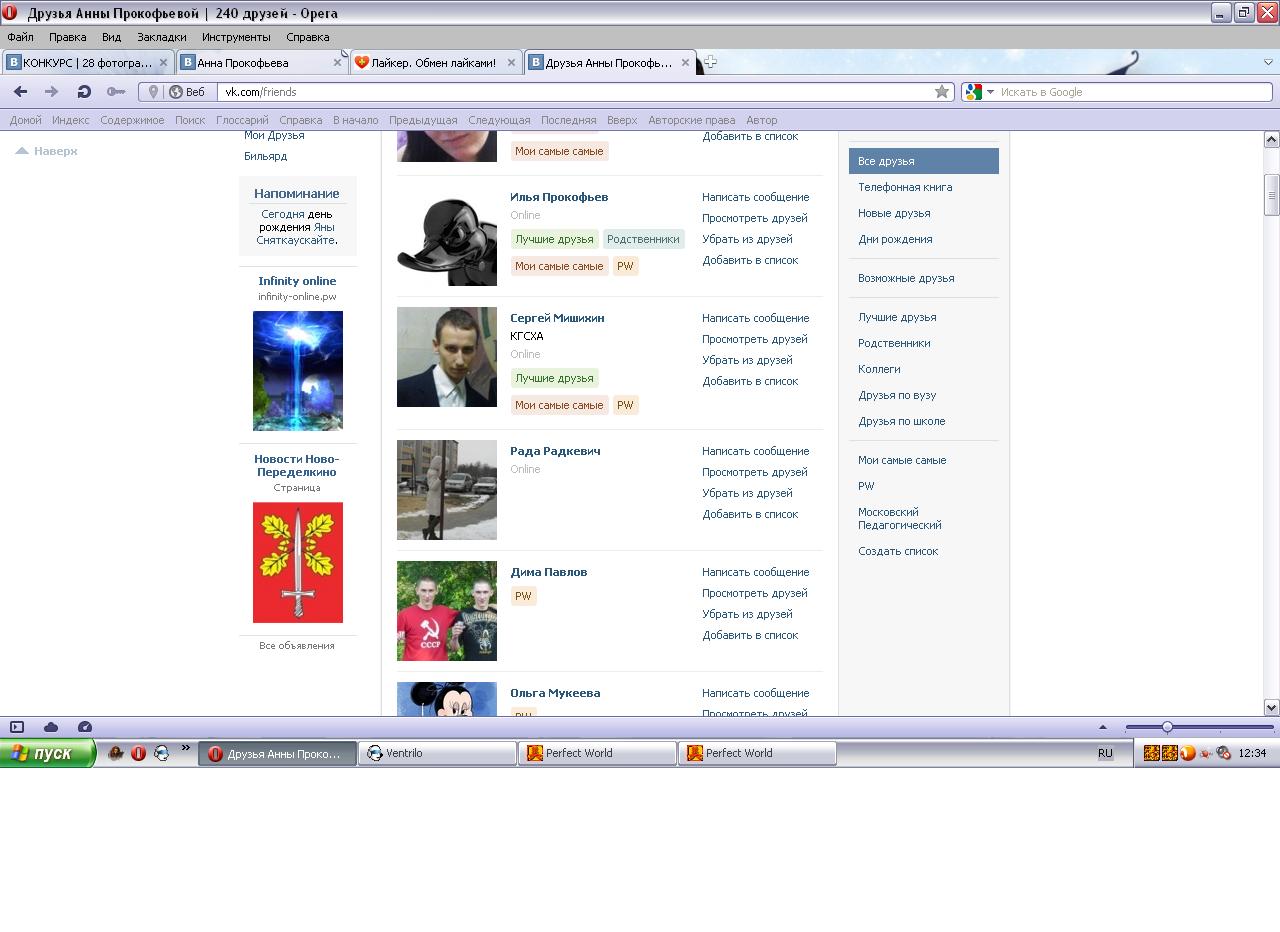Open the Пуск start menu
The image size is (1280, 932).
point(48,753)
